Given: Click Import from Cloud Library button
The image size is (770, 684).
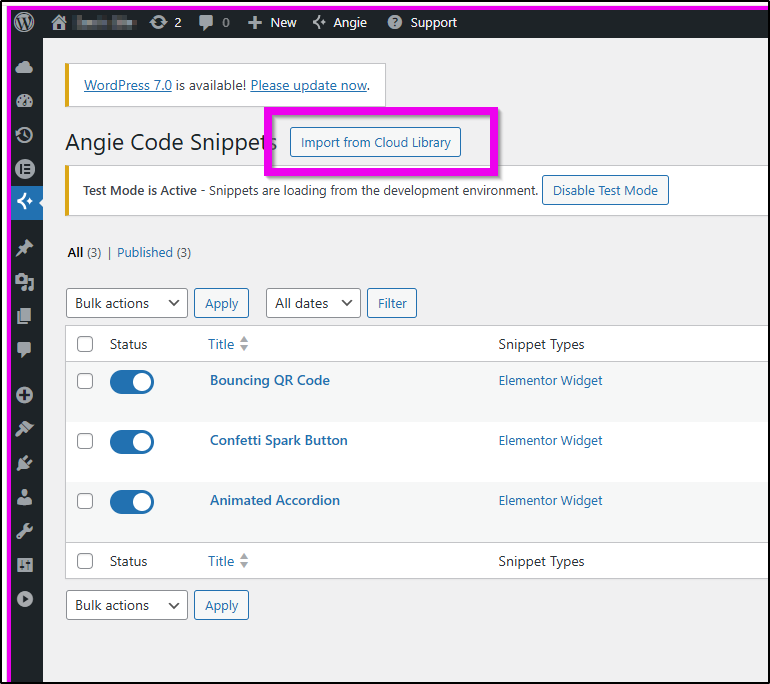Looking at the screenshot, I should [x=375, y=142].
